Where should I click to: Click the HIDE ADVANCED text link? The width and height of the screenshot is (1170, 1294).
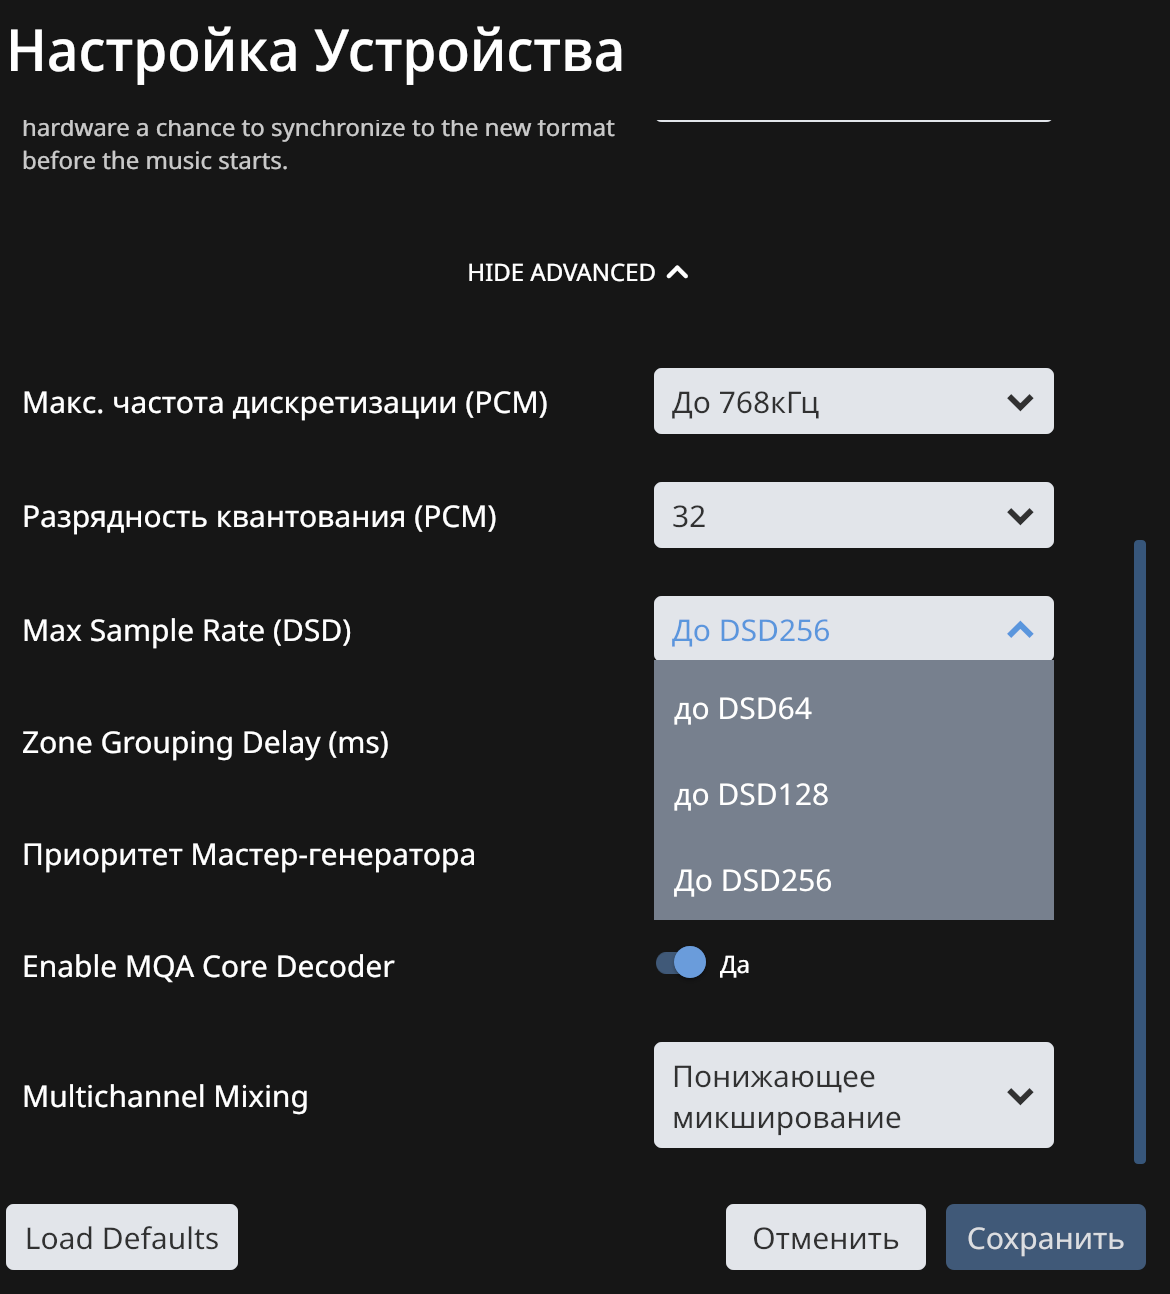coord(562,273)
